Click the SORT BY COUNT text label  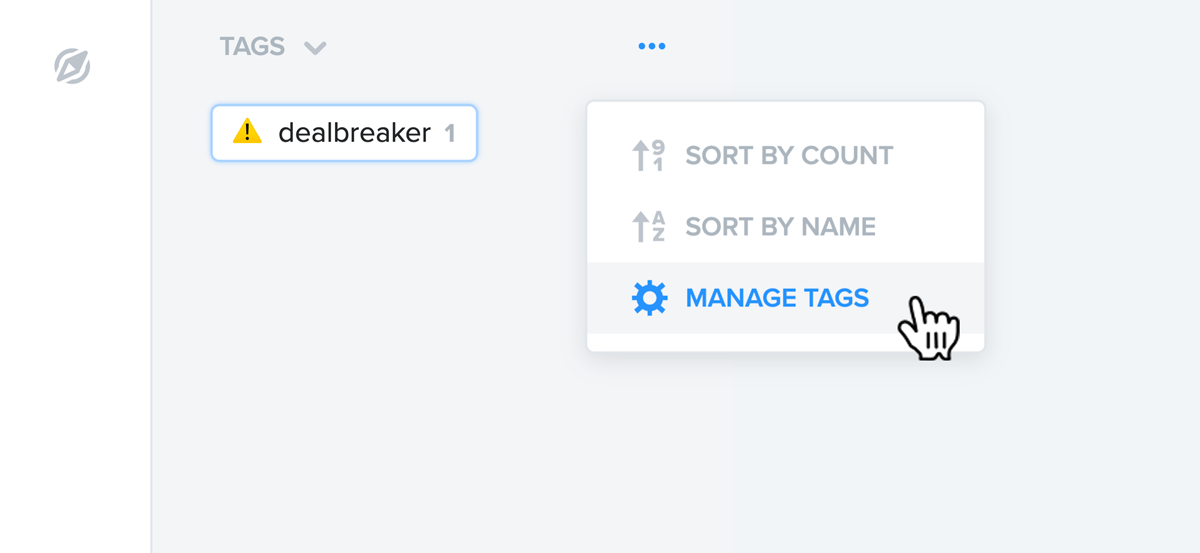pos(789,156)
